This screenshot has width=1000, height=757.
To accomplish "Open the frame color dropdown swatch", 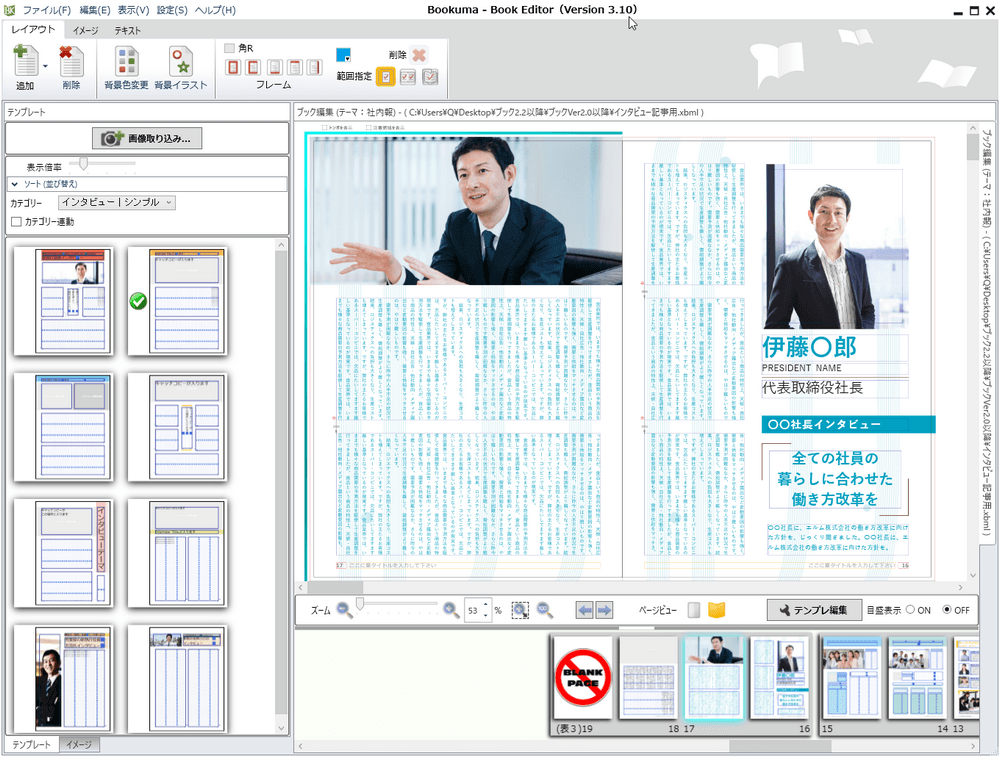I will point(345,54).
